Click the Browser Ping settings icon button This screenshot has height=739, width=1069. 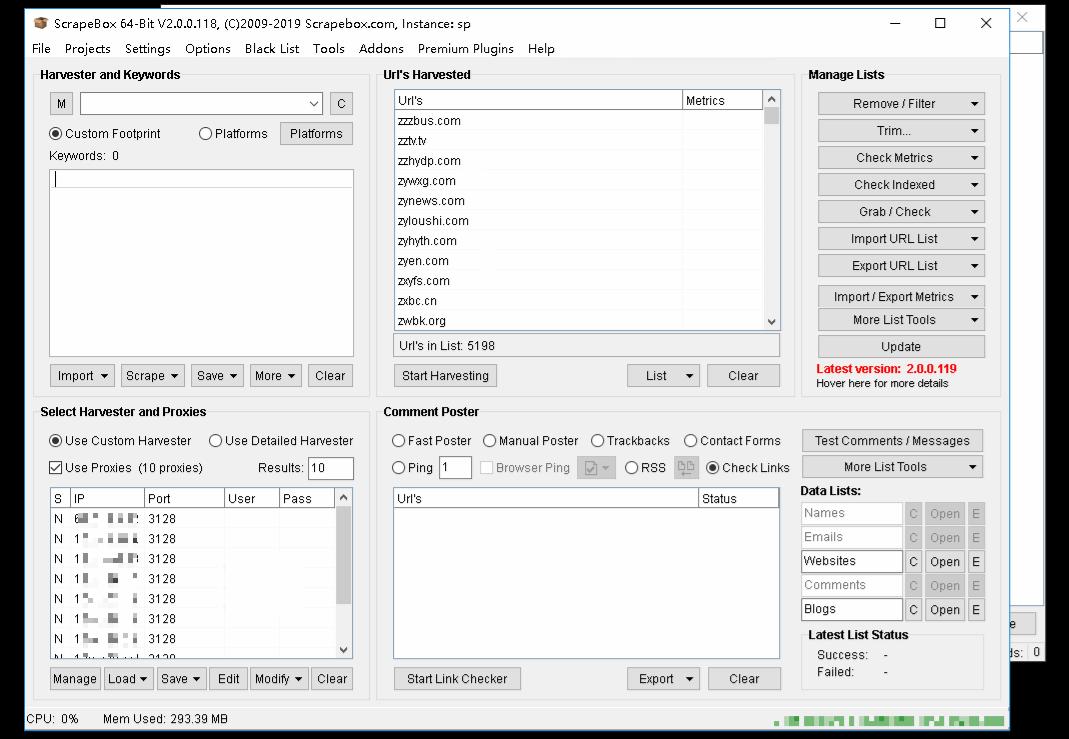pyautogui.click(x=596, y=468)
